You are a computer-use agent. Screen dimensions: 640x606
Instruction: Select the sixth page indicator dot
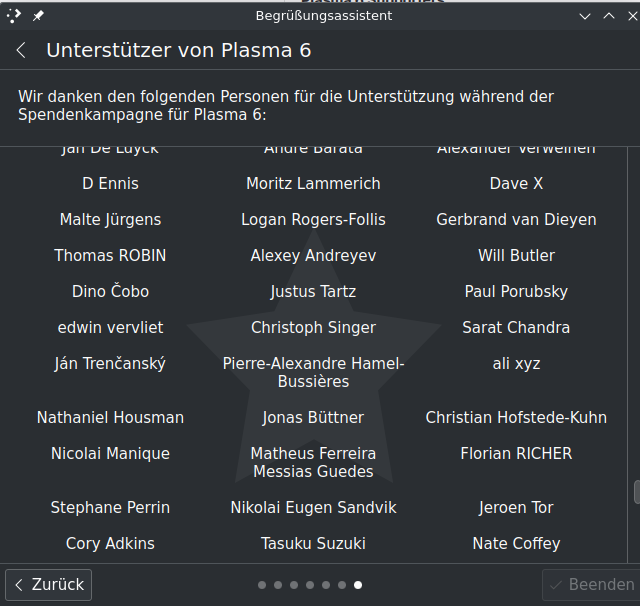tap(342, 585)
